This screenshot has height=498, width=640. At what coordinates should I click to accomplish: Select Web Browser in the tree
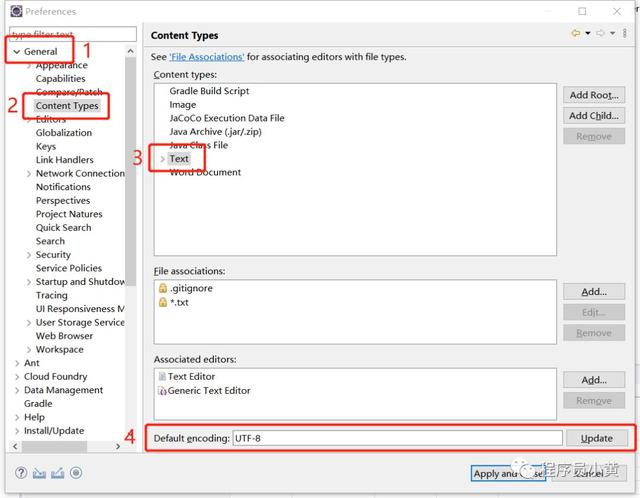click(64, 336)
